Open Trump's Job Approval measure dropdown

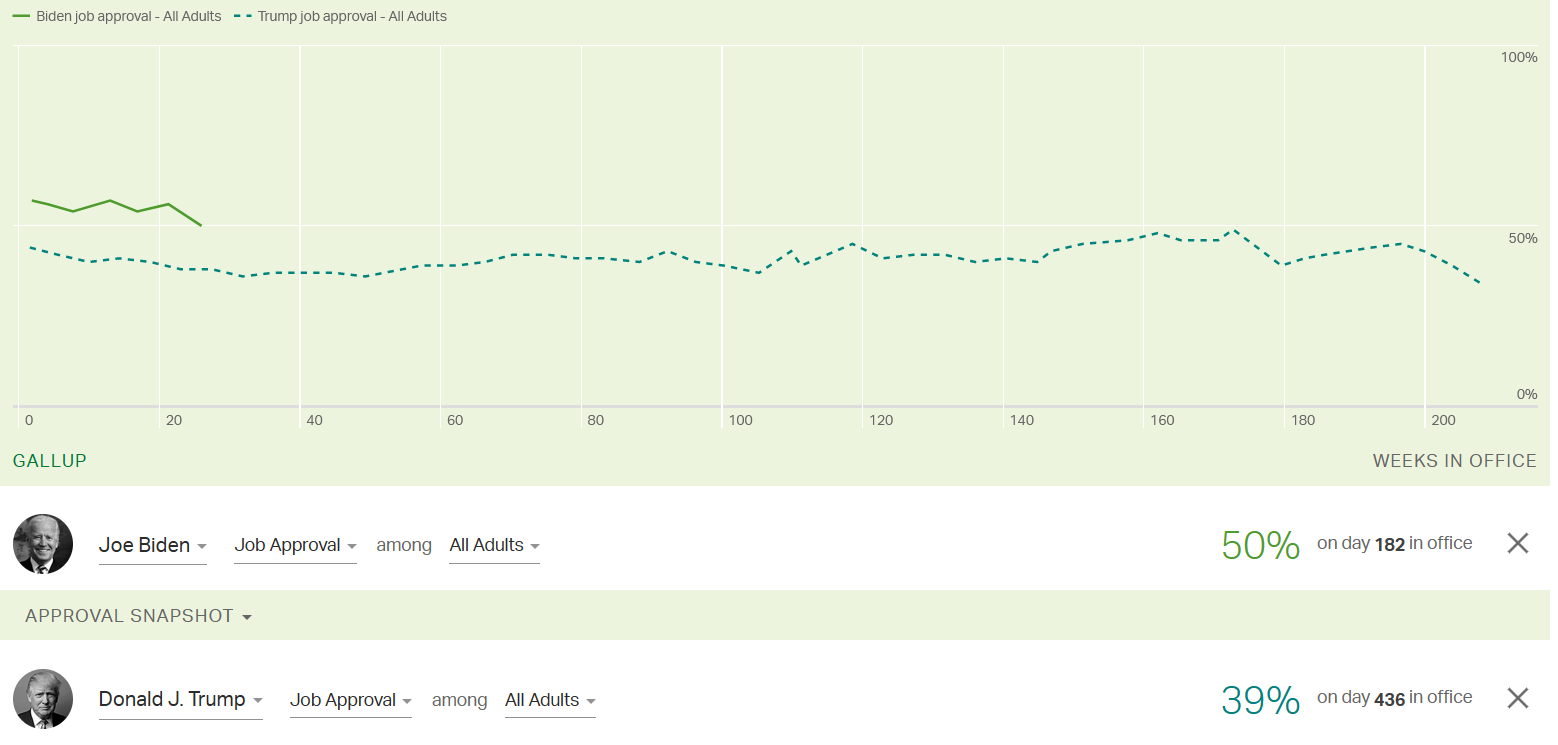350,700
